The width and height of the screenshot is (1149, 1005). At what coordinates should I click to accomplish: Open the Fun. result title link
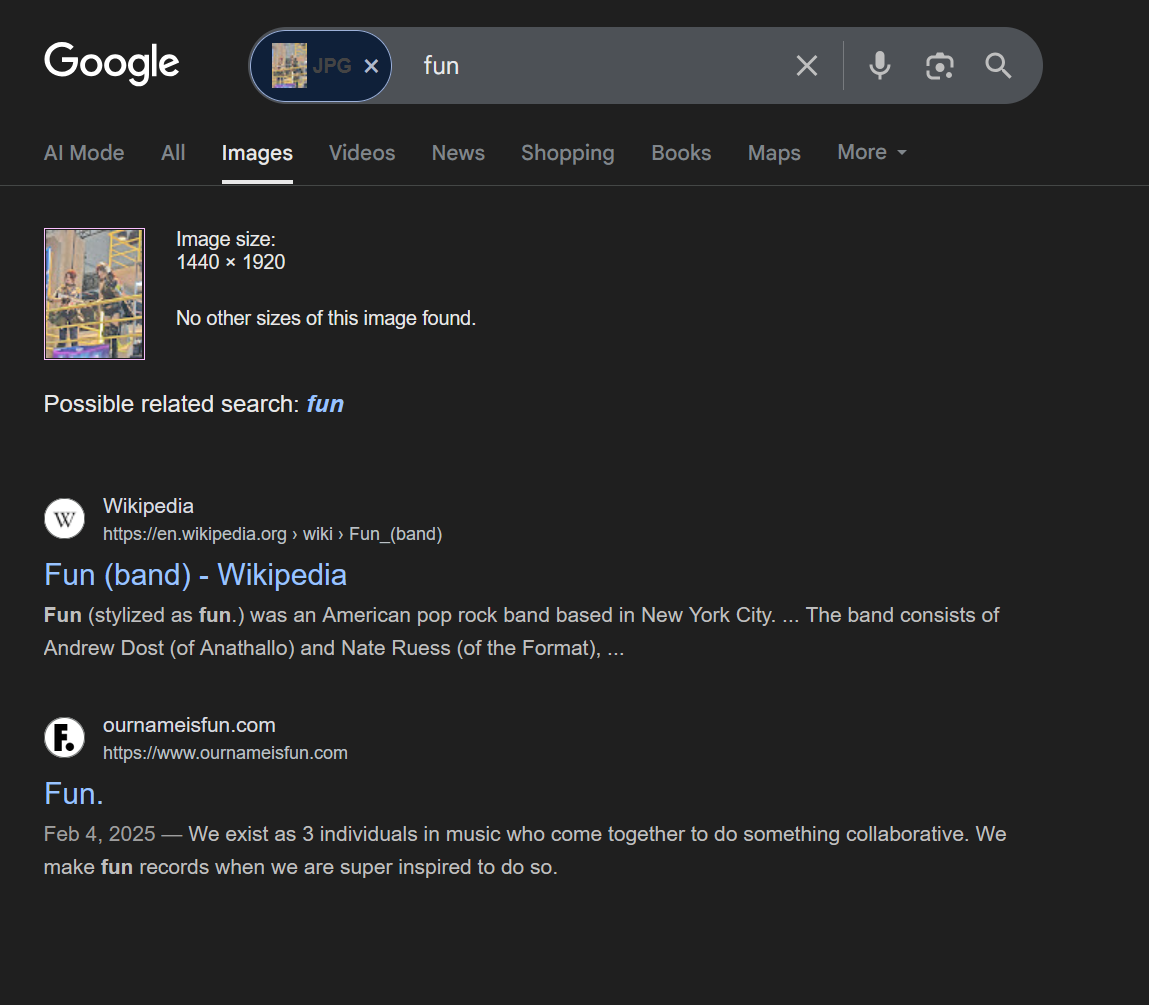(74, 794)
